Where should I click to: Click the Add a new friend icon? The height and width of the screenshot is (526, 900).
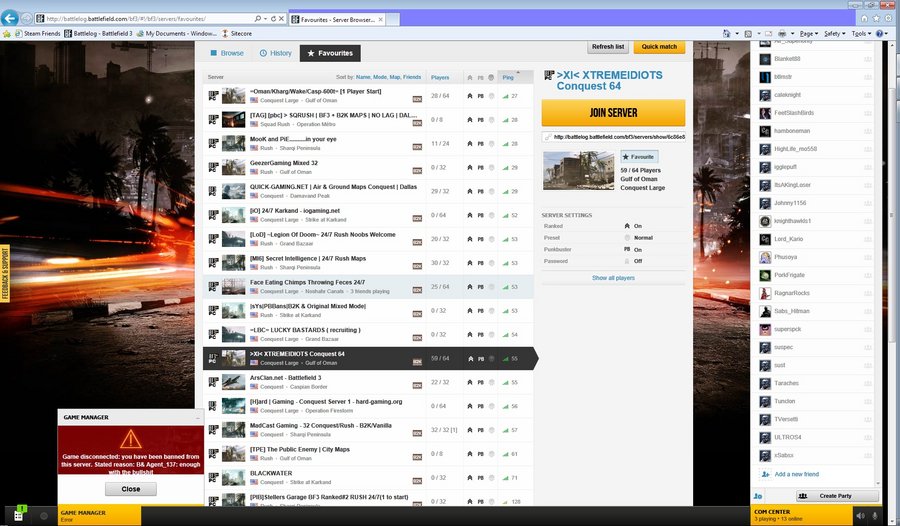[x=765, y=474]
